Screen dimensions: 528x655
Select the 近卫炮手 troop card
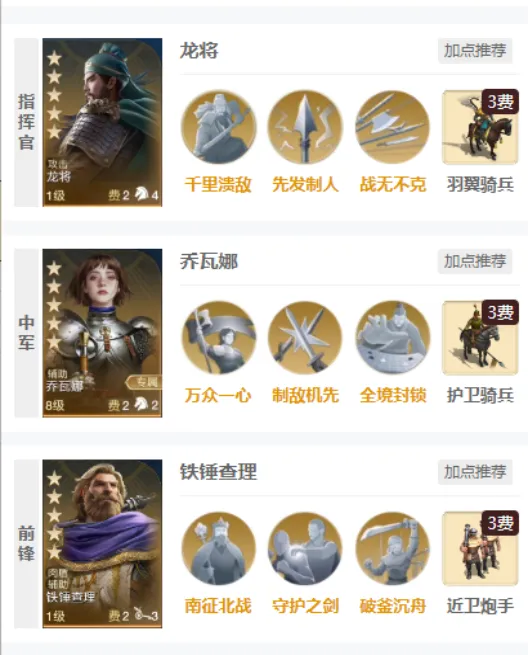480,548
